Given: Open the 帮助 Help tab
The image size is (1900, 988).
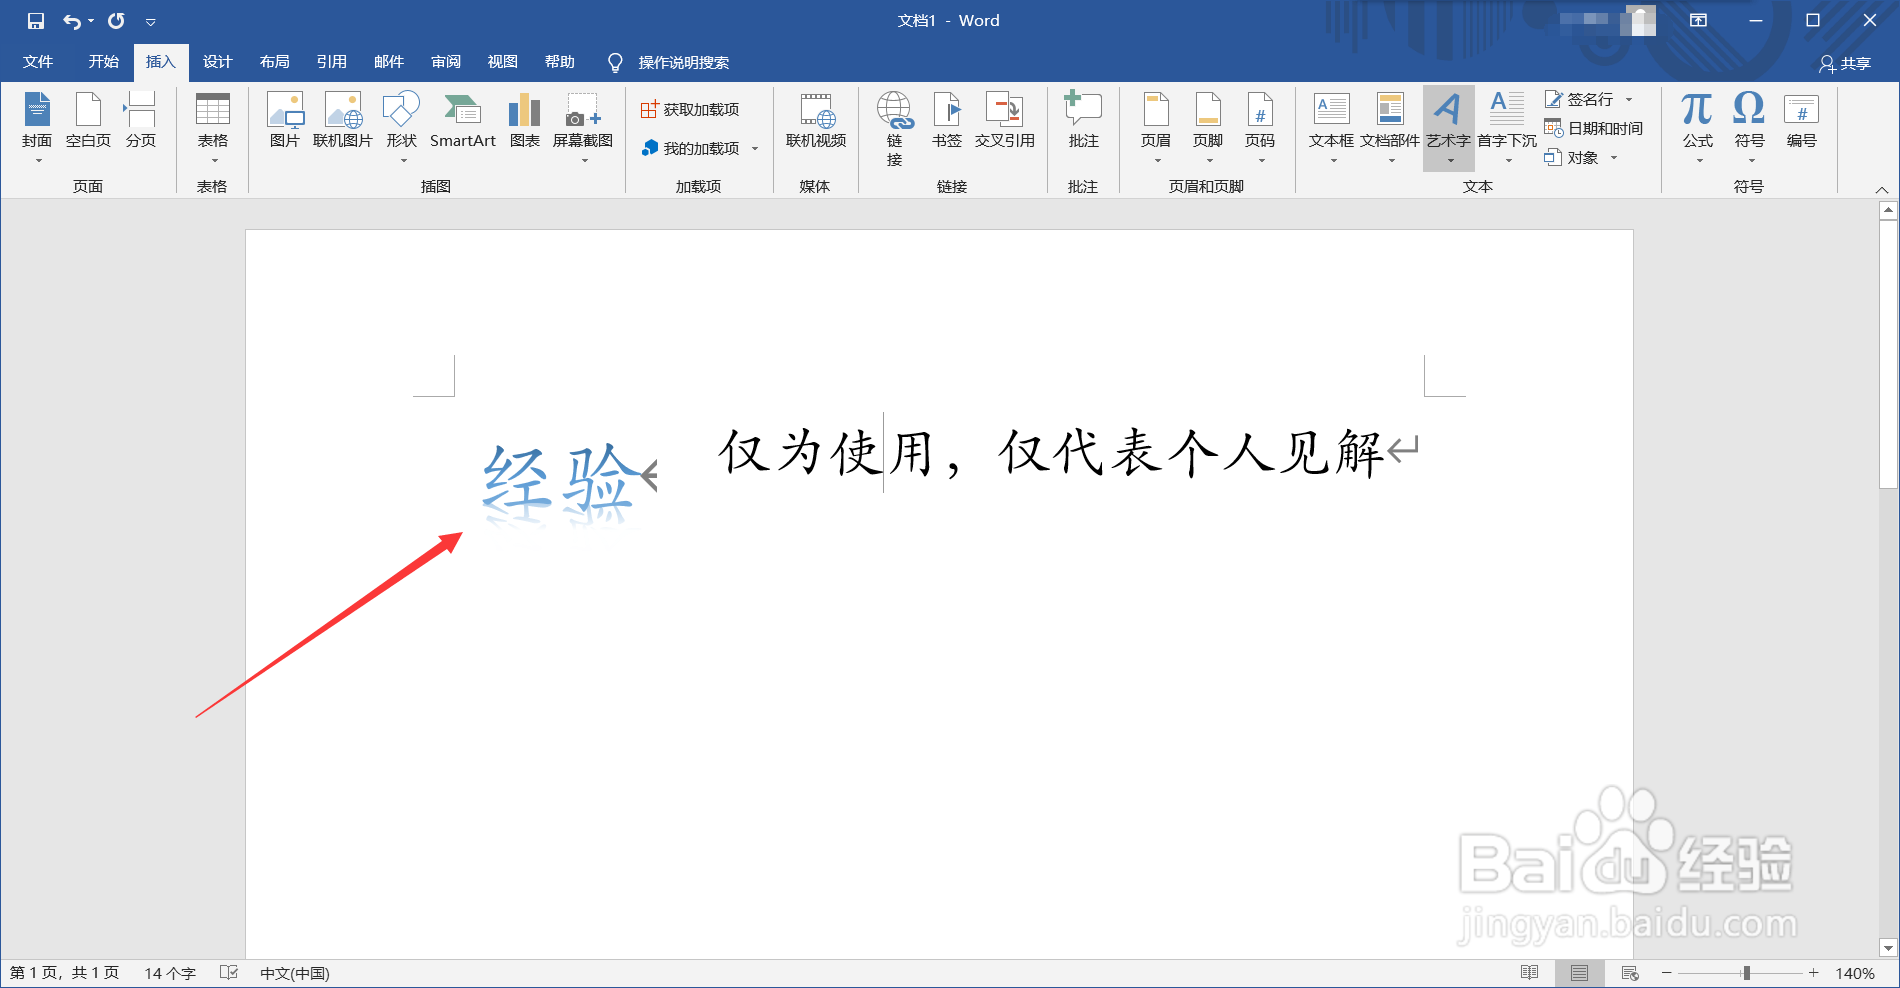Looking at the screenshot, I should pyautogui.click(x=559, y=62).
